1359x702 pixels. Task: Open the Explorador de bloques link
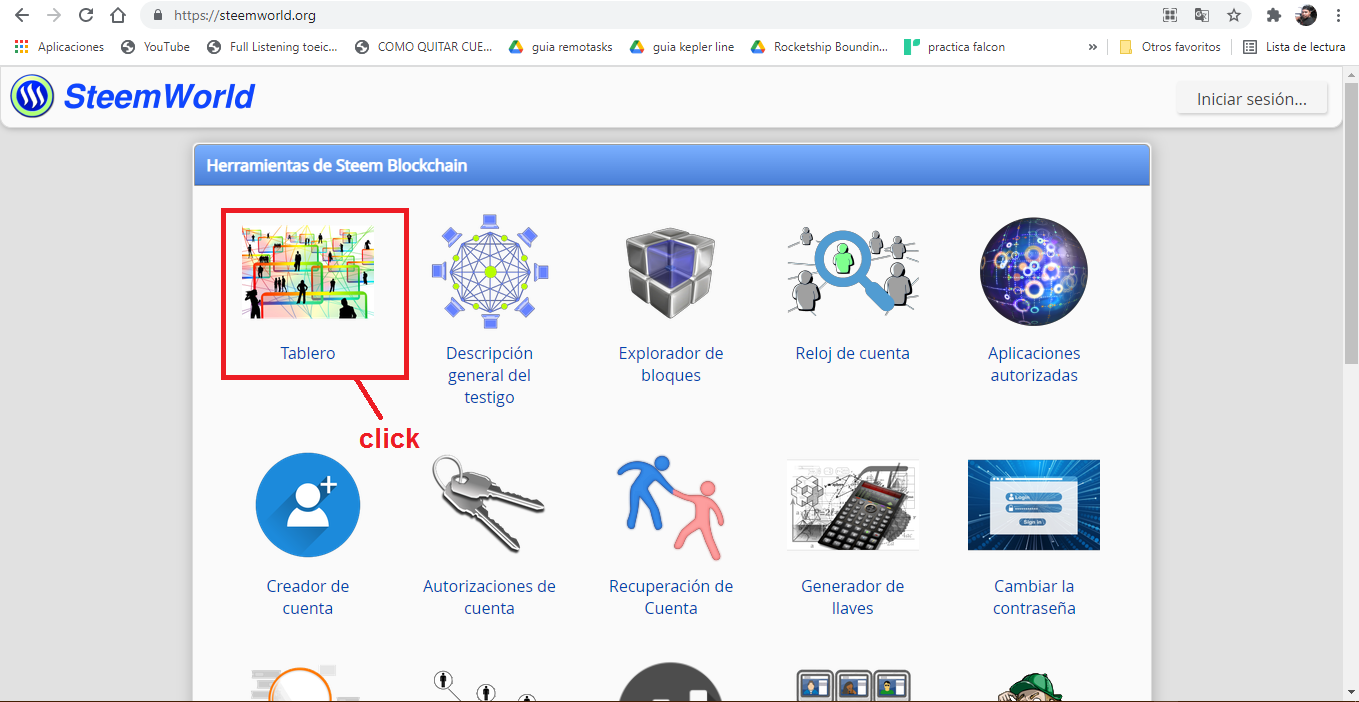(x=671, y=364)
